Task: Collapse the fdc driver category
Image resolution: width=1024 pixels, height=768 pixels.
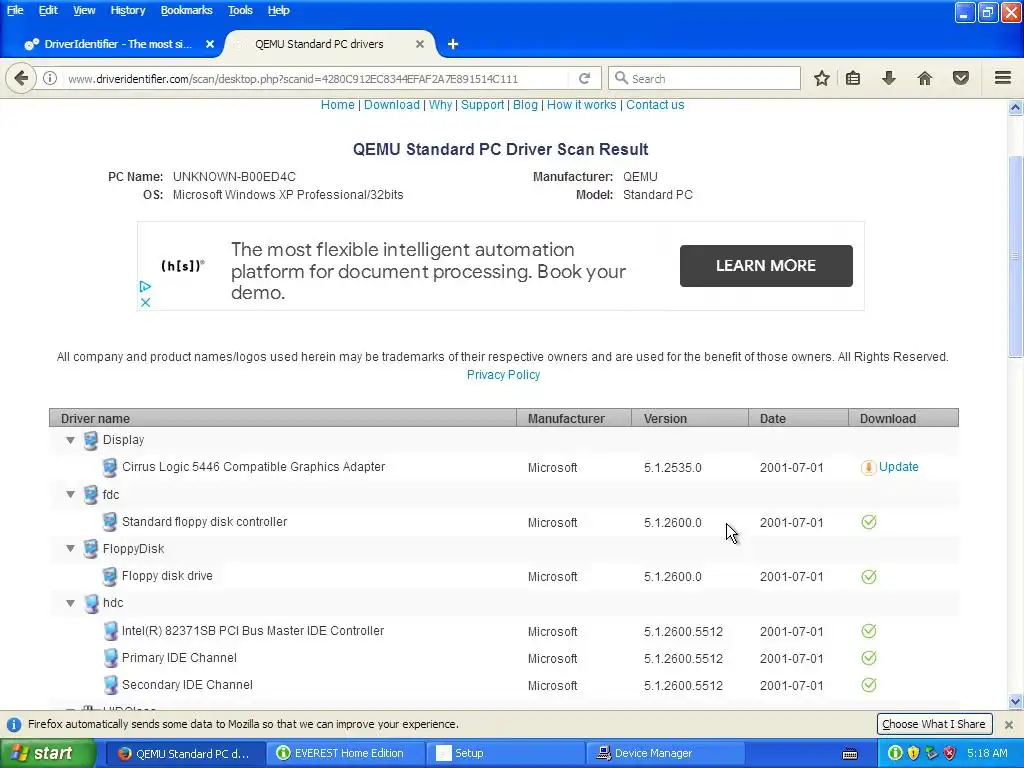Action: click(70, 494)
